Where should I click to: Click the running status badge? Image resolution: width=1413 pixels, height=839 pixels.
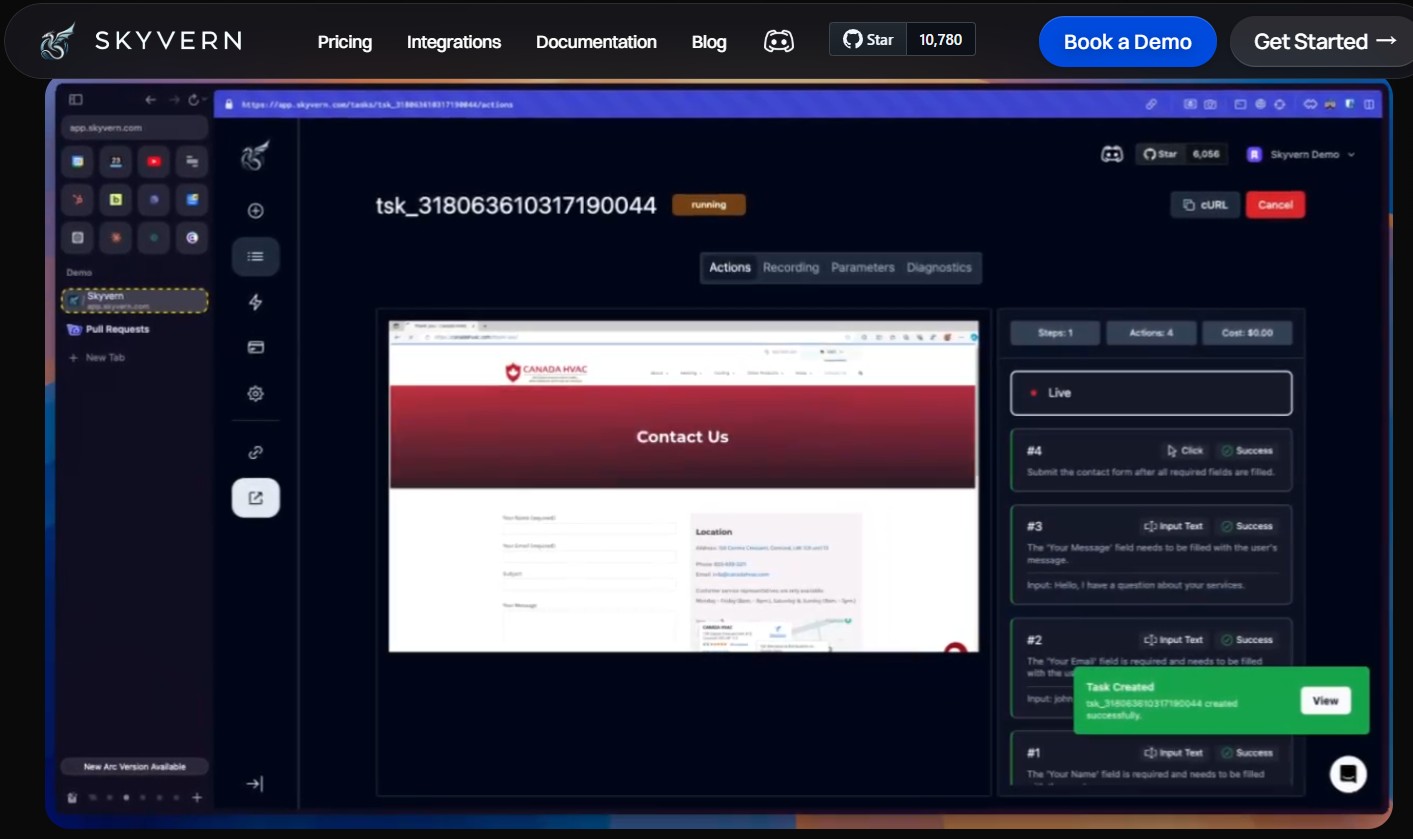709,205
